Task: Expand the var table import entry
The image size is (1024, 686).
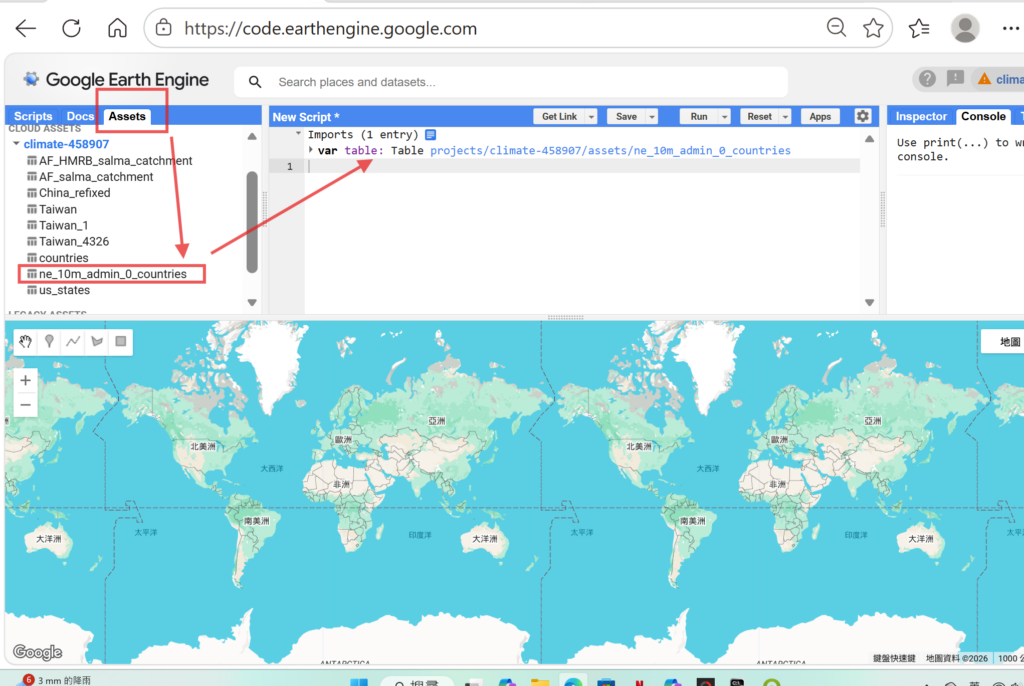Action: coord(311,150)
